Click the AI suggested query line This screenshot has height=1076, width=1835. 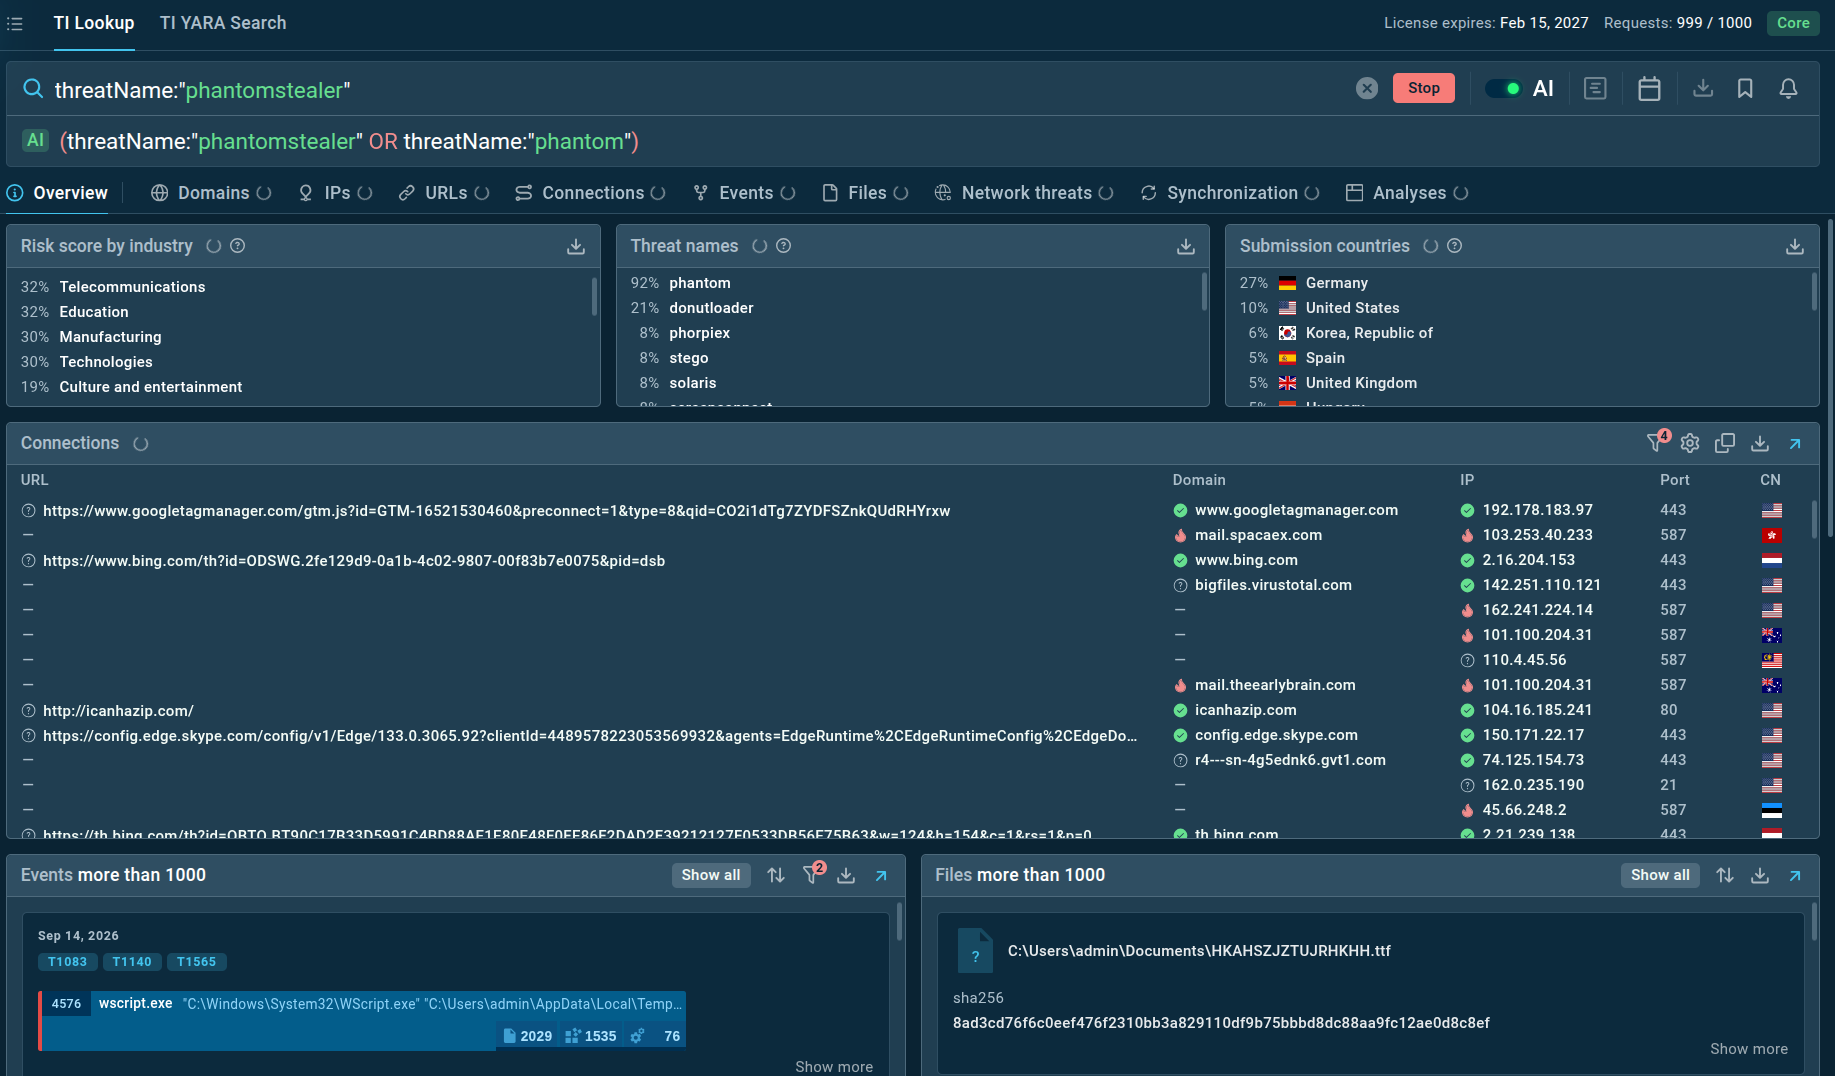[349, 141]
